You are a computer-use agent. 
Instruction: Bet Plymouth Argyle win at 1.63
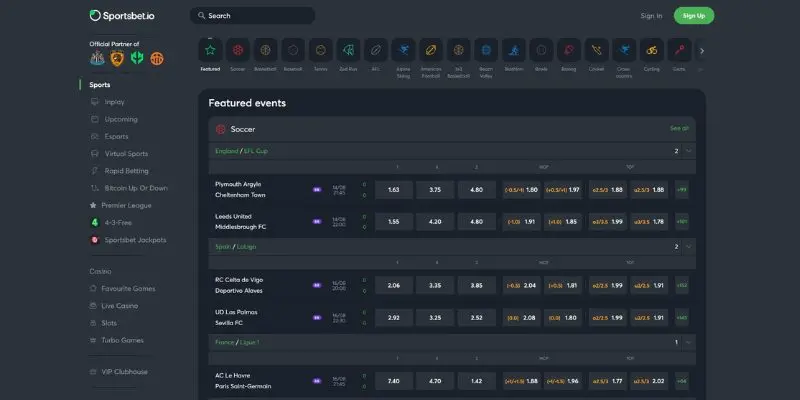pos(394,190)
